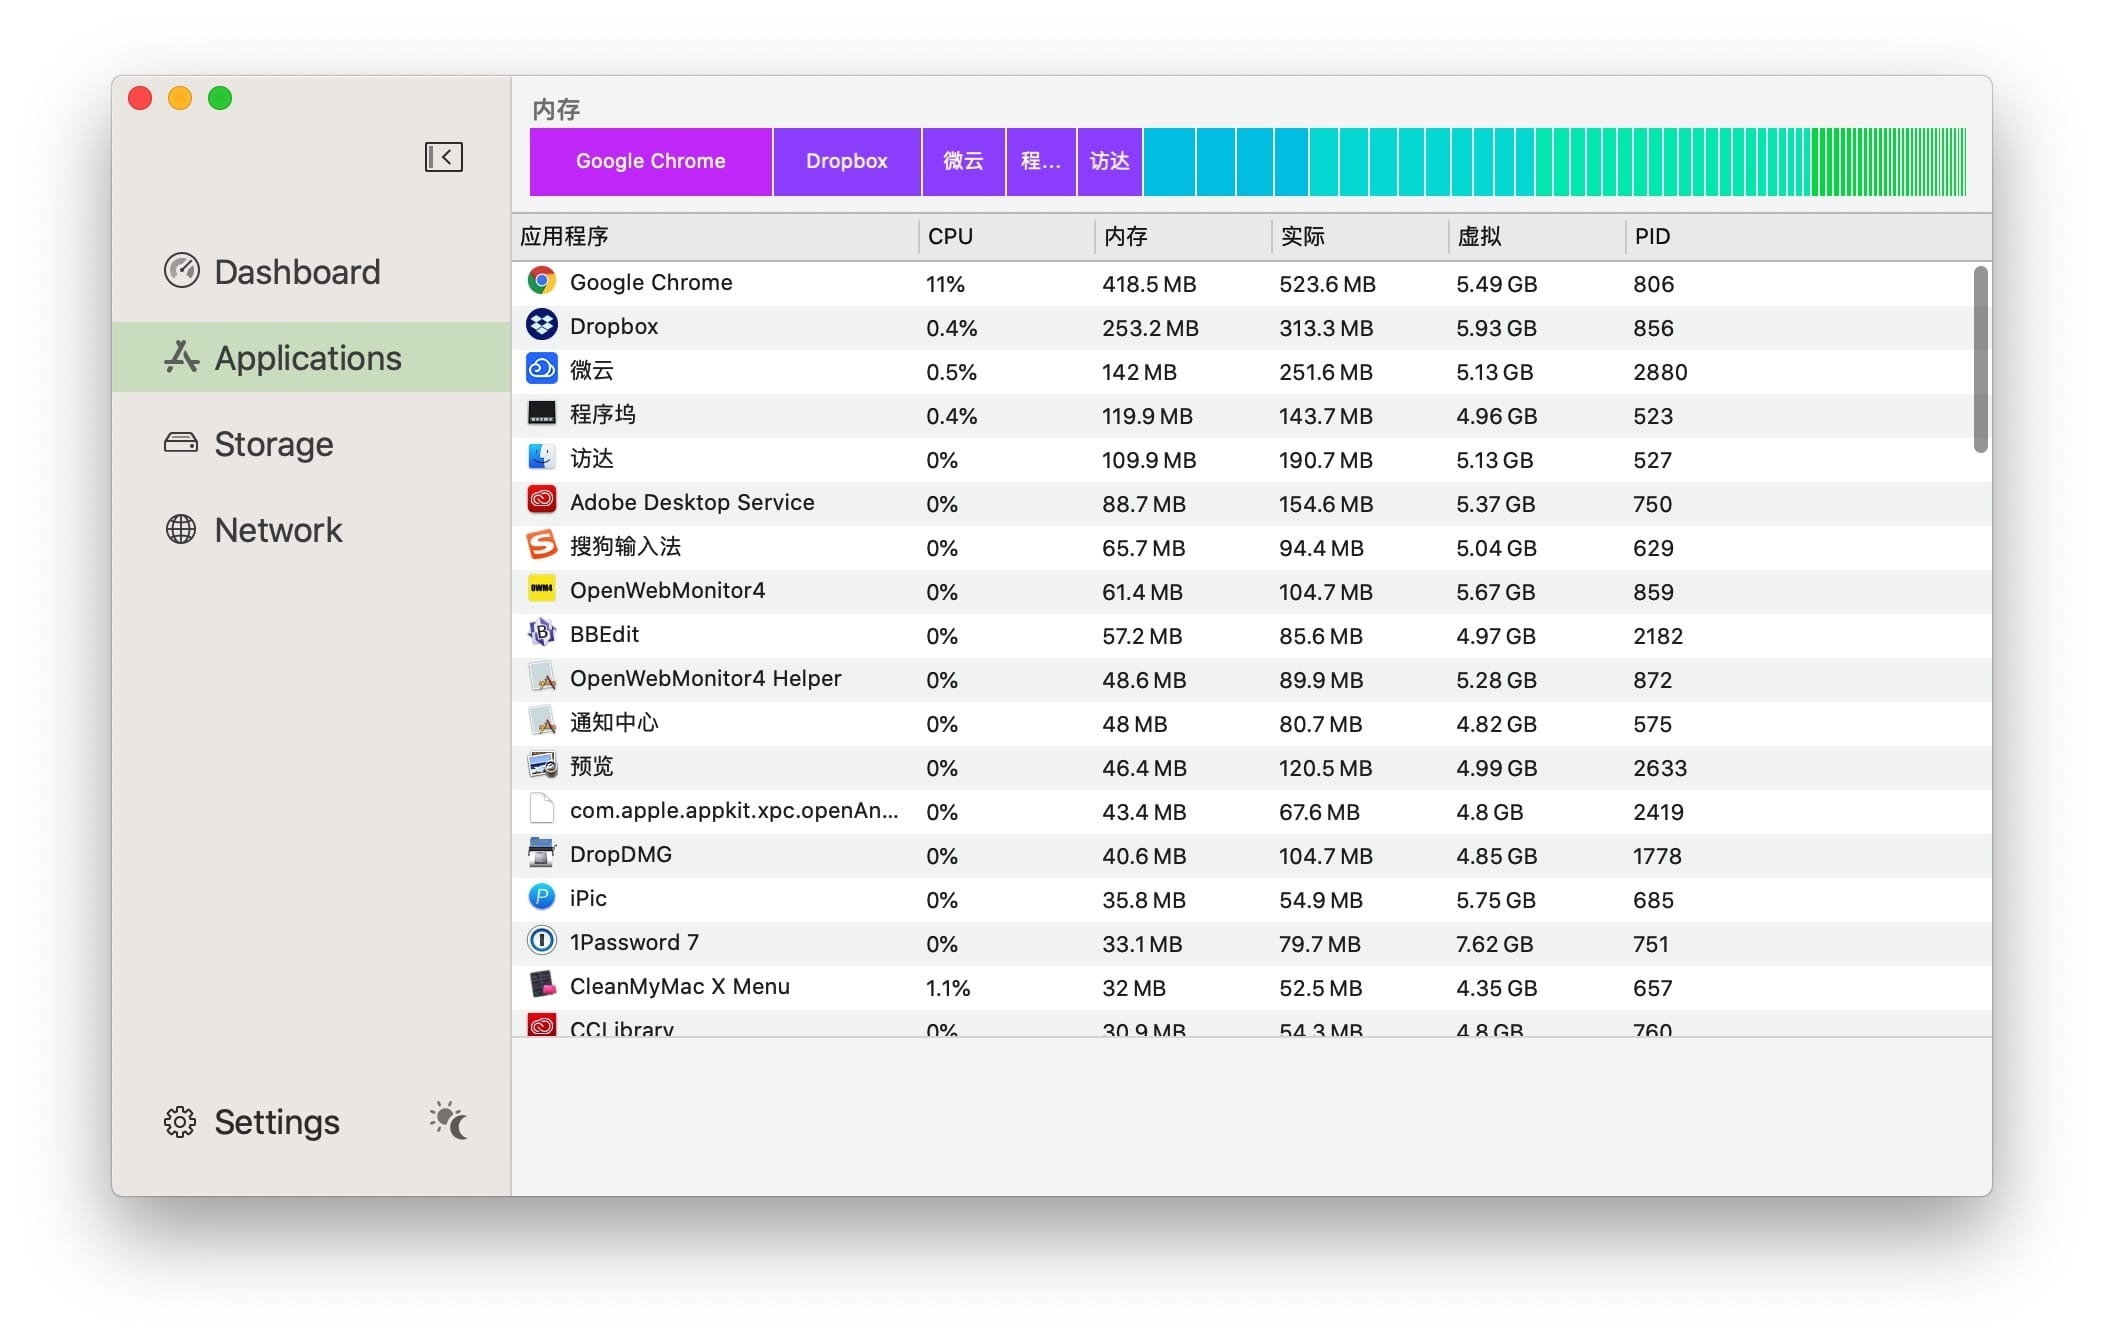Click the 1Password 7 app icon

541,942
